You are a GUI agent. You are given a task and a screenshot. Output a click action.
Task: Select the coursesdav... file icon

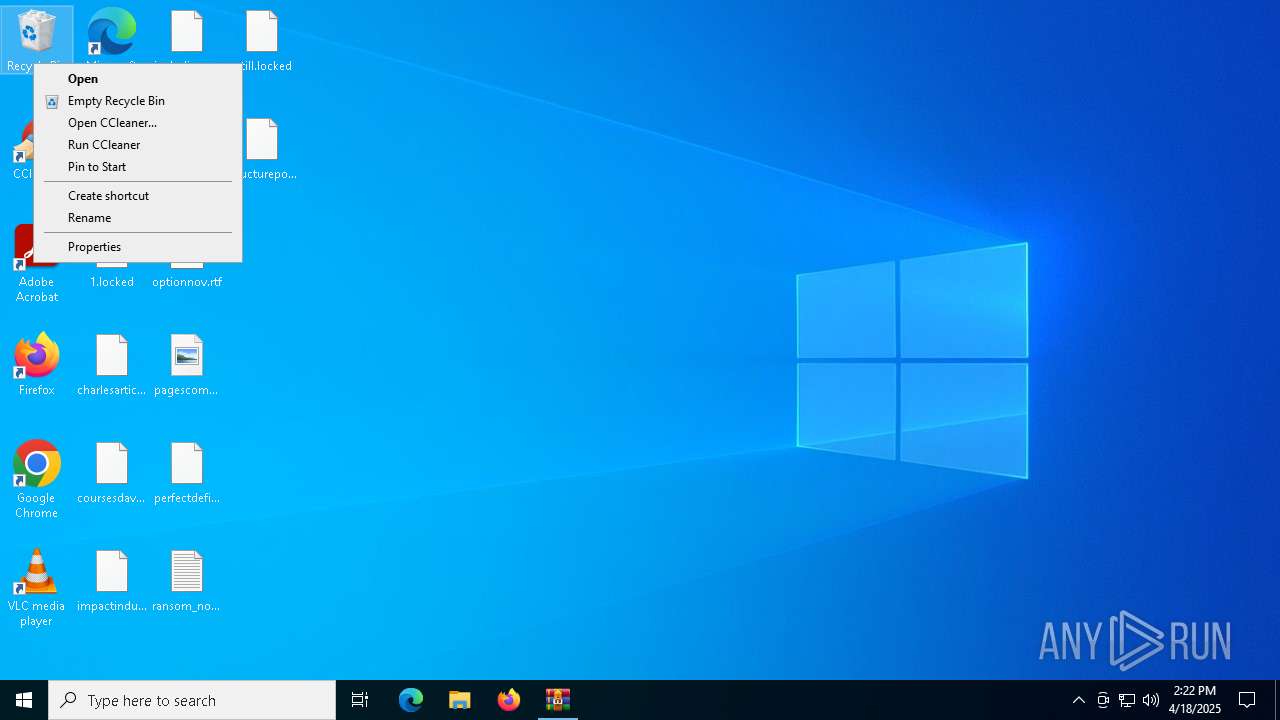click(112, 473)
